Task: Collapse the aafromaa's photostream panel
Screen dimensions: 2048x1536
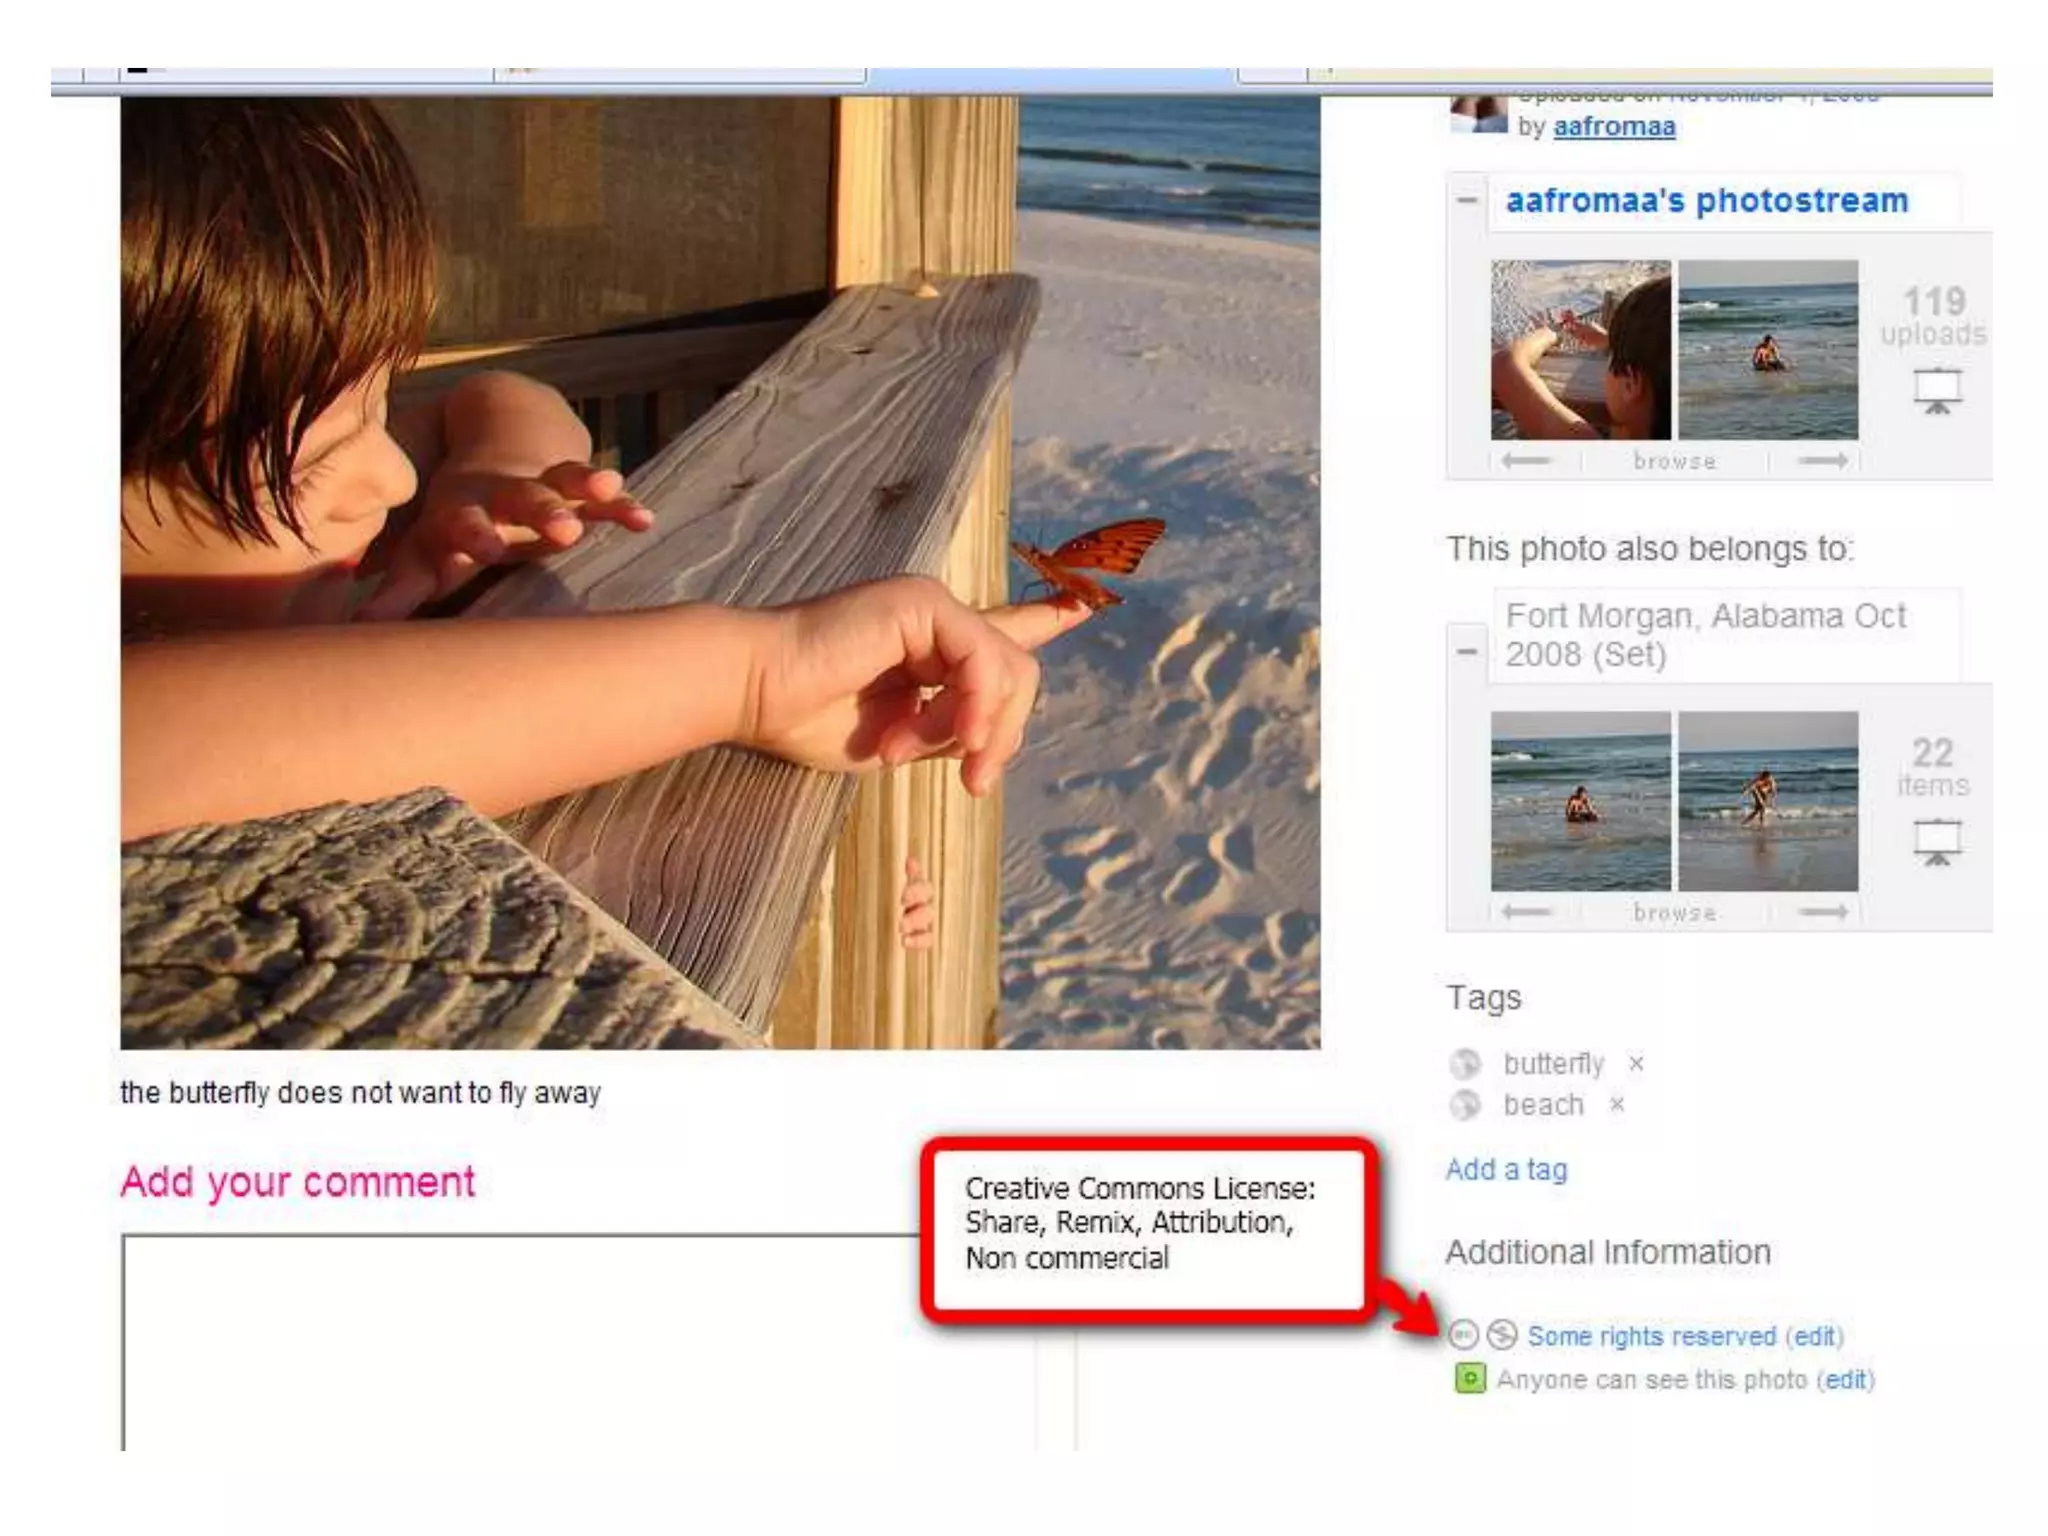Action: (x=1467, y=201)
